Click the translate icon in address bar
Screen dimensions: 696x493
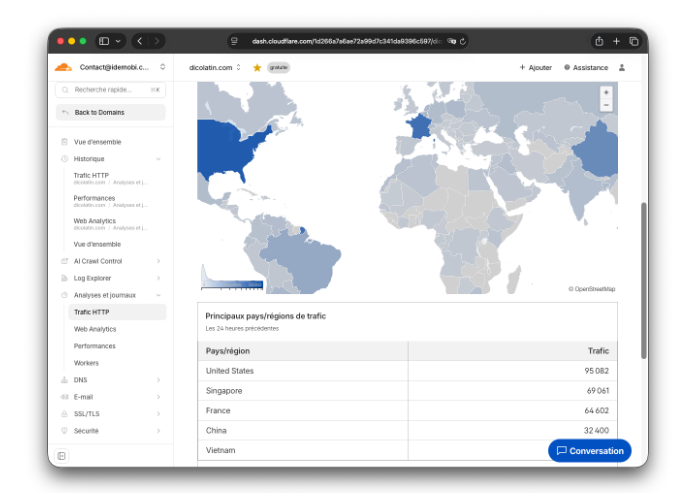point(451,41)
